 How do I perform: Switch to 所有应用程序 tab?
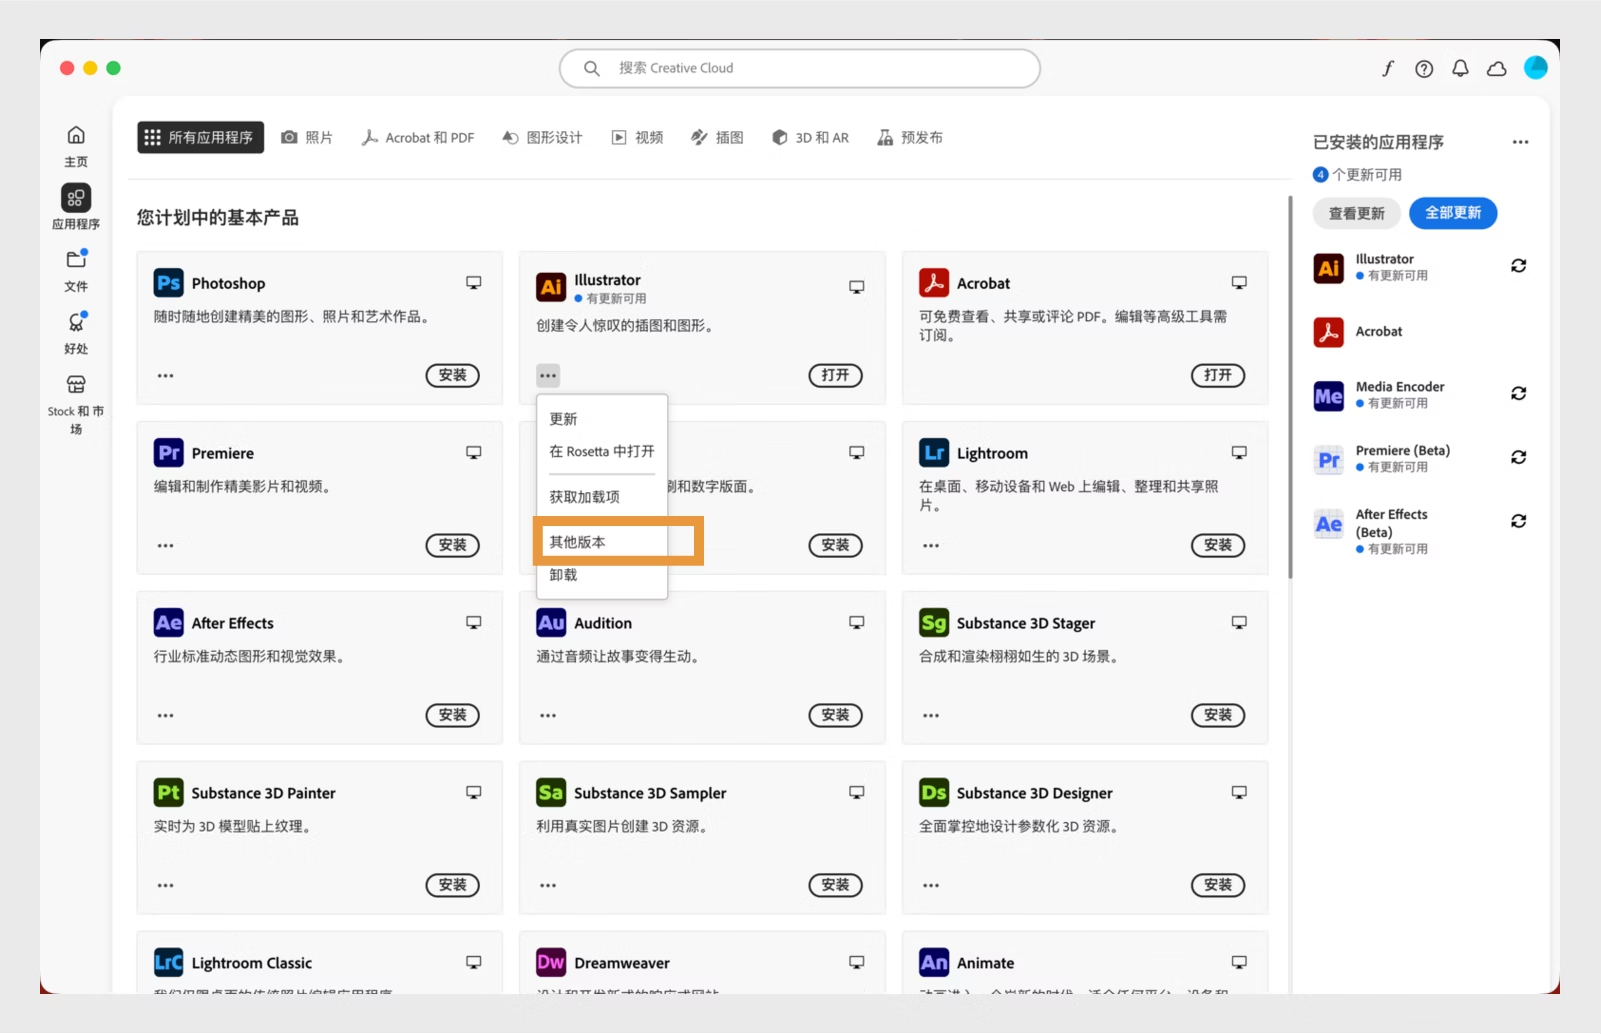click(200, 137)
